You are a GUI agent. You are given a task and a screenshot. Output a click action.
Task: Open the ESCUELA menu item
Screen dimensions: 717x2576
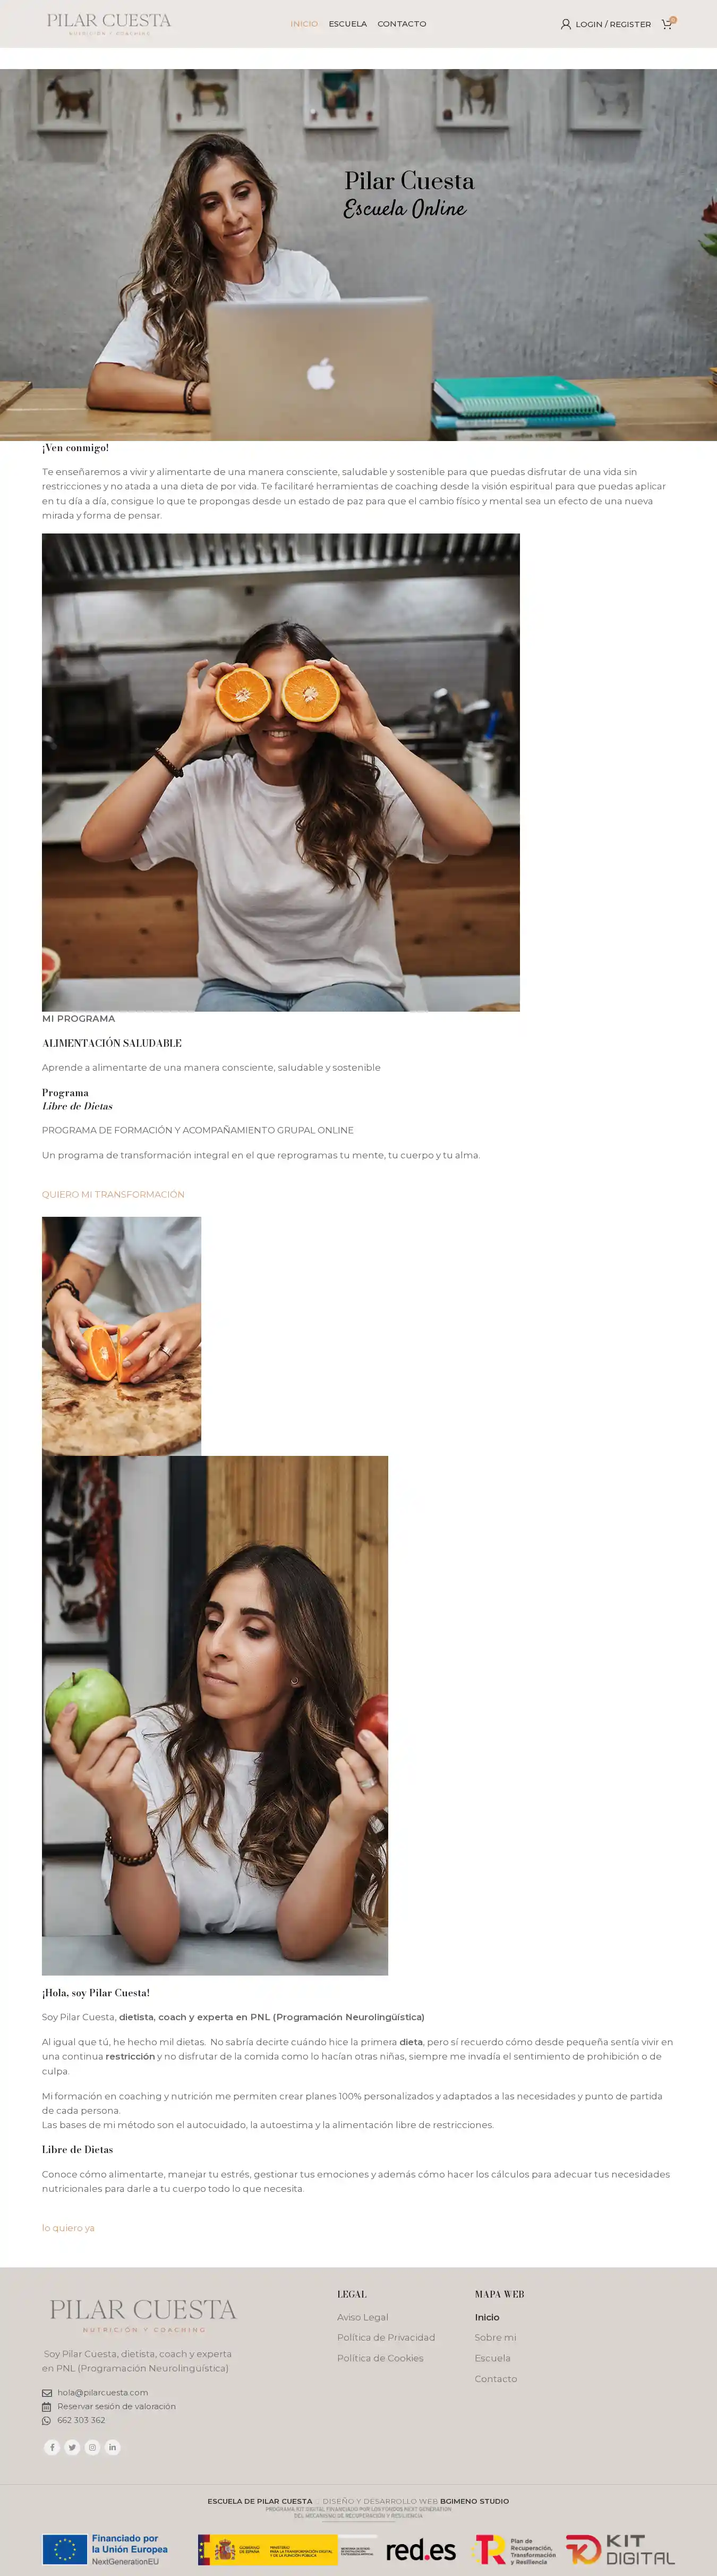pos(348,24)
